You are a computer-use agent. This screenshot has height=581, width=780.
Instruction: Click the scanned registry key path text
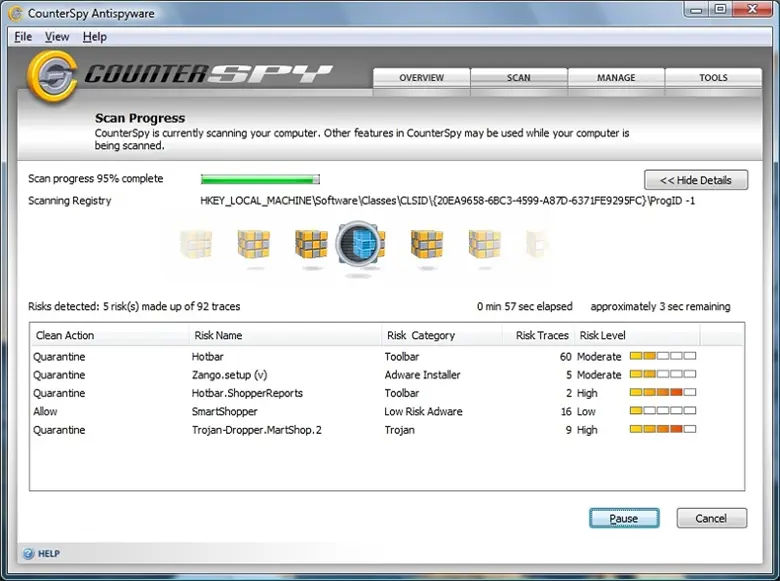[x=448, y=200]
